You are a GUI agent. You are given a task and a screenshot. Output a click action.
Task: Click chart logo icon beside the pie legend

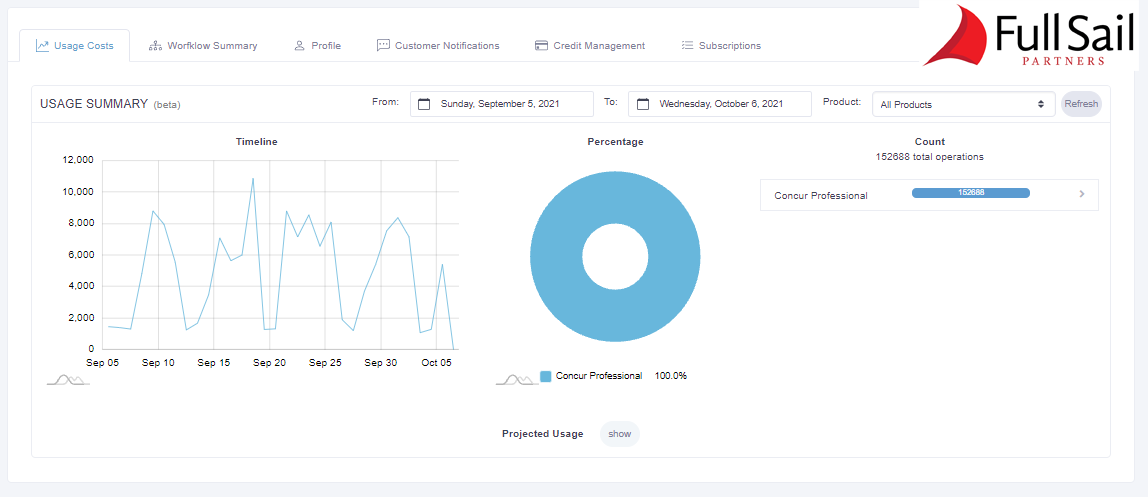click(516, 380)
